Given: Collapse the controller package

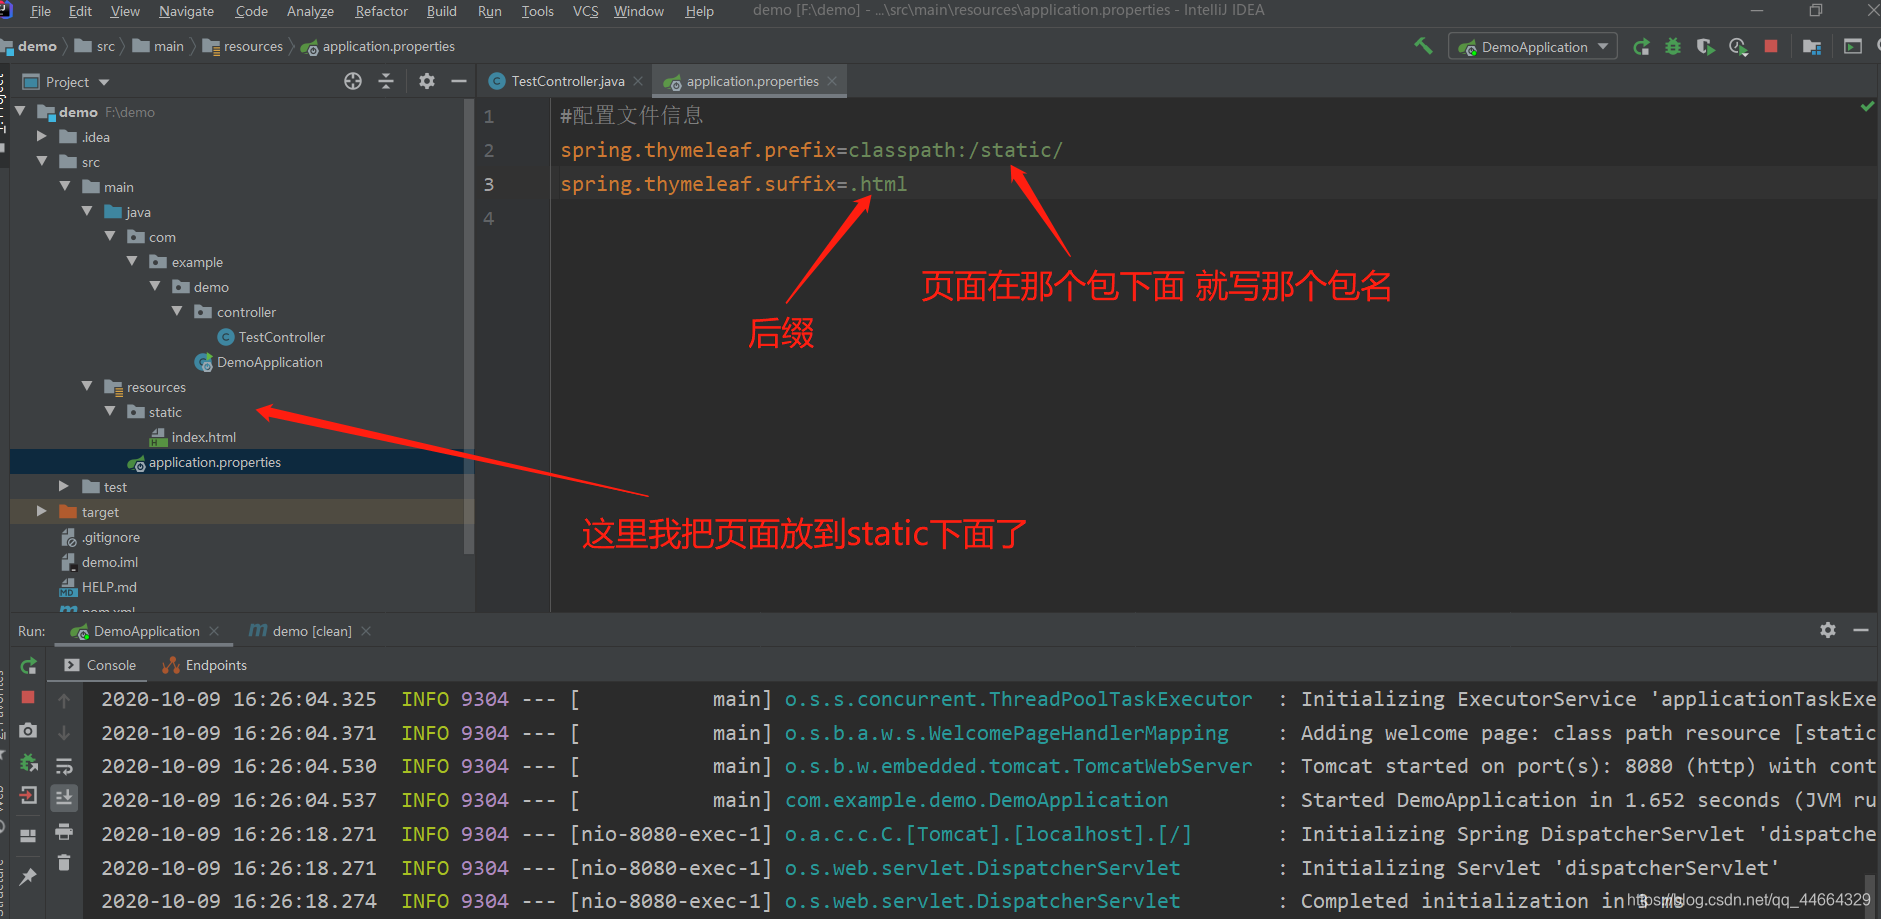Looking at the screenshot, I should click(x=177, y=311).
